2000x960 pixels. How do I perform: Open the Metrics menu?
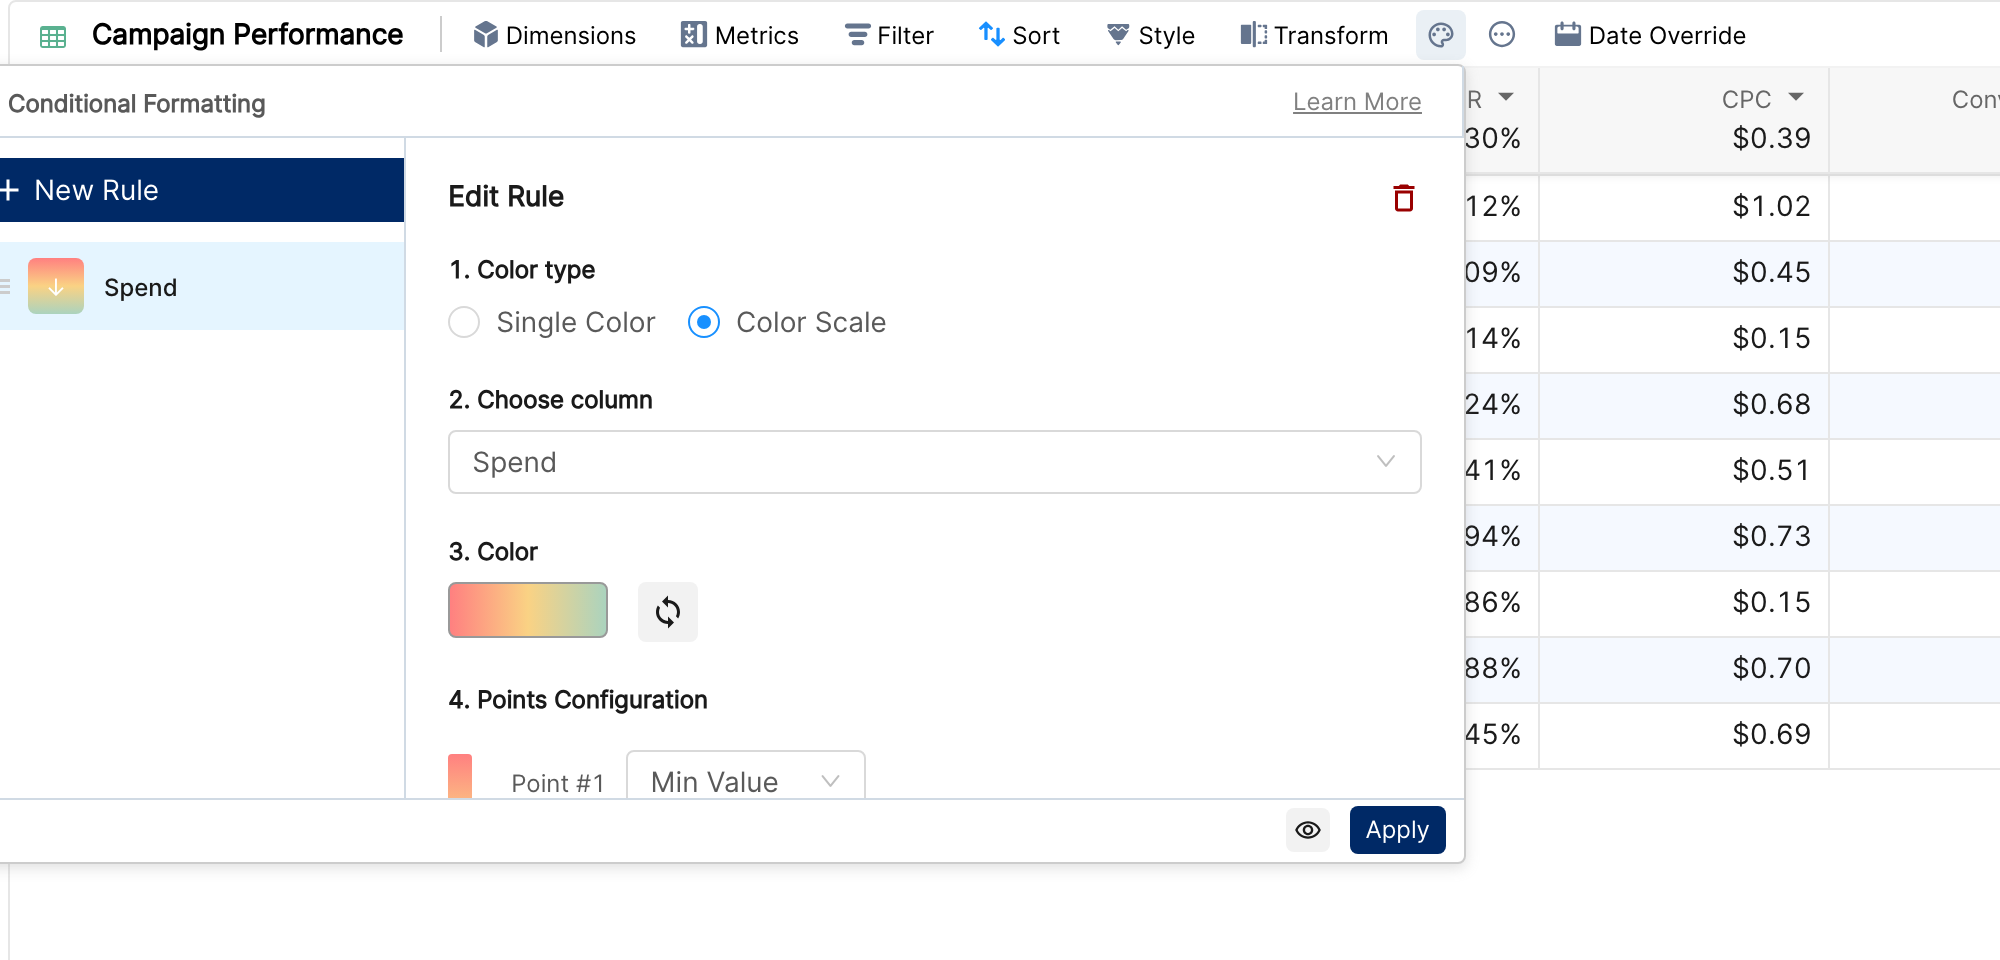(739, 35)
